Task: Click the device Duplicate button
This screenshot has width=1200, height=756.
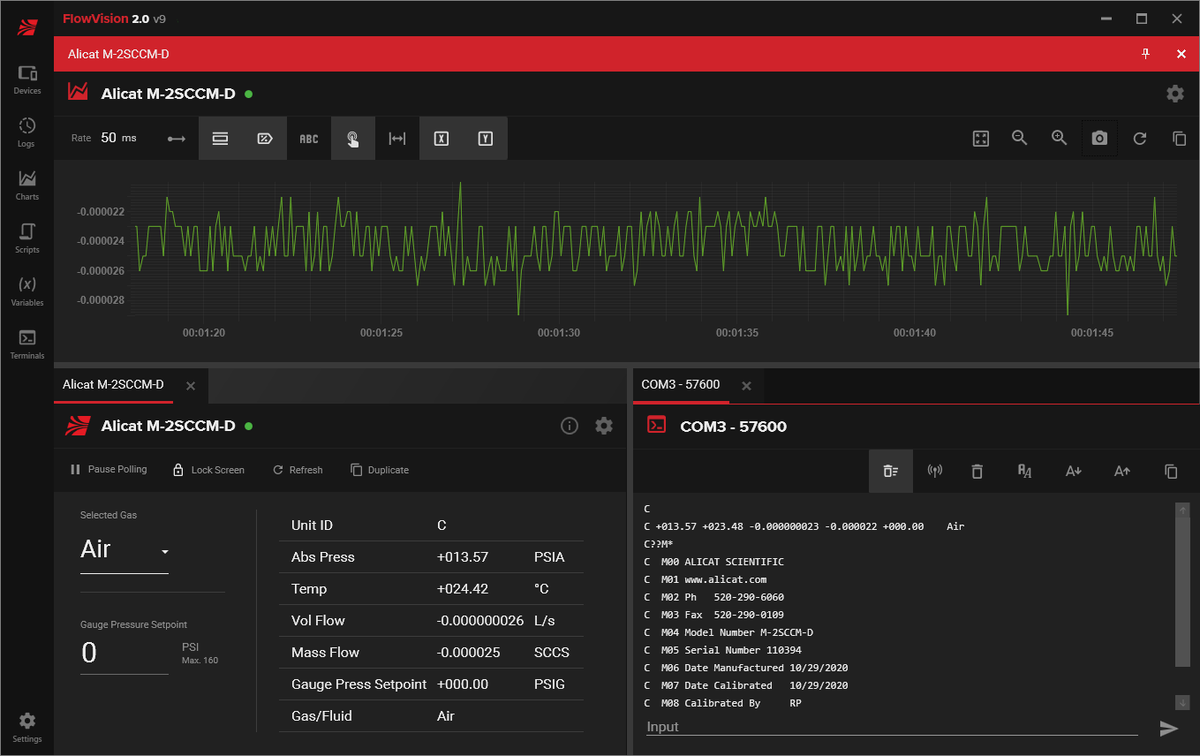Action: click(x=379, y=470)
